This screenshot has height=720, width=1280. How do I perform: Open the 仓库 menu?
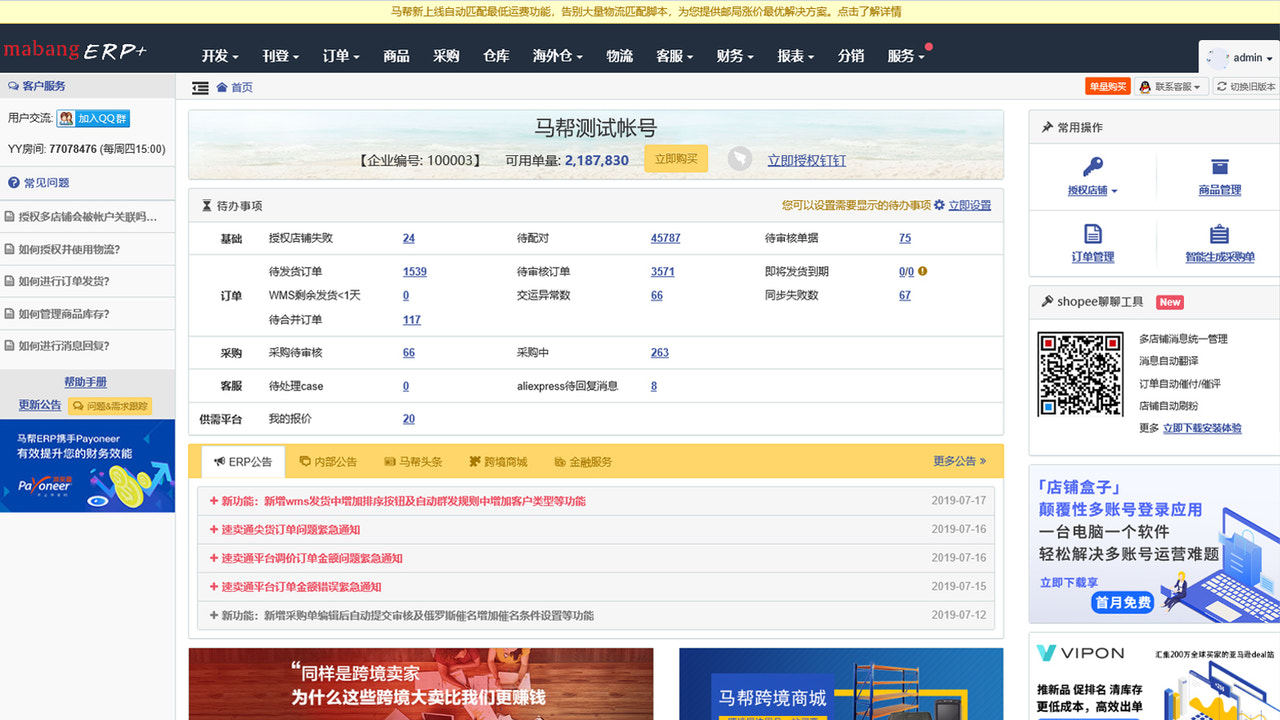(x=496, y=56)
